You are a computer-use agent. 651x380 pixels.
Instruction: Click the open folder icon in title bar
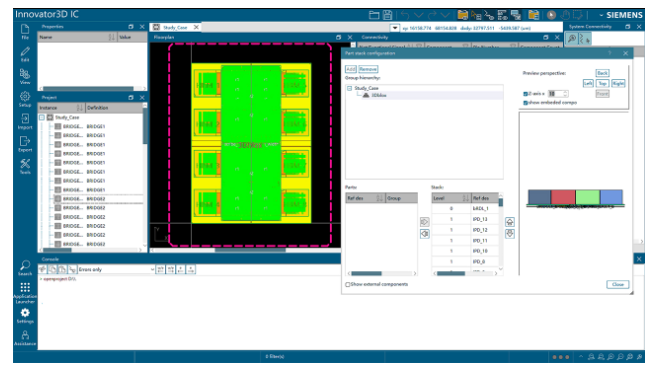tap(374, 15)
